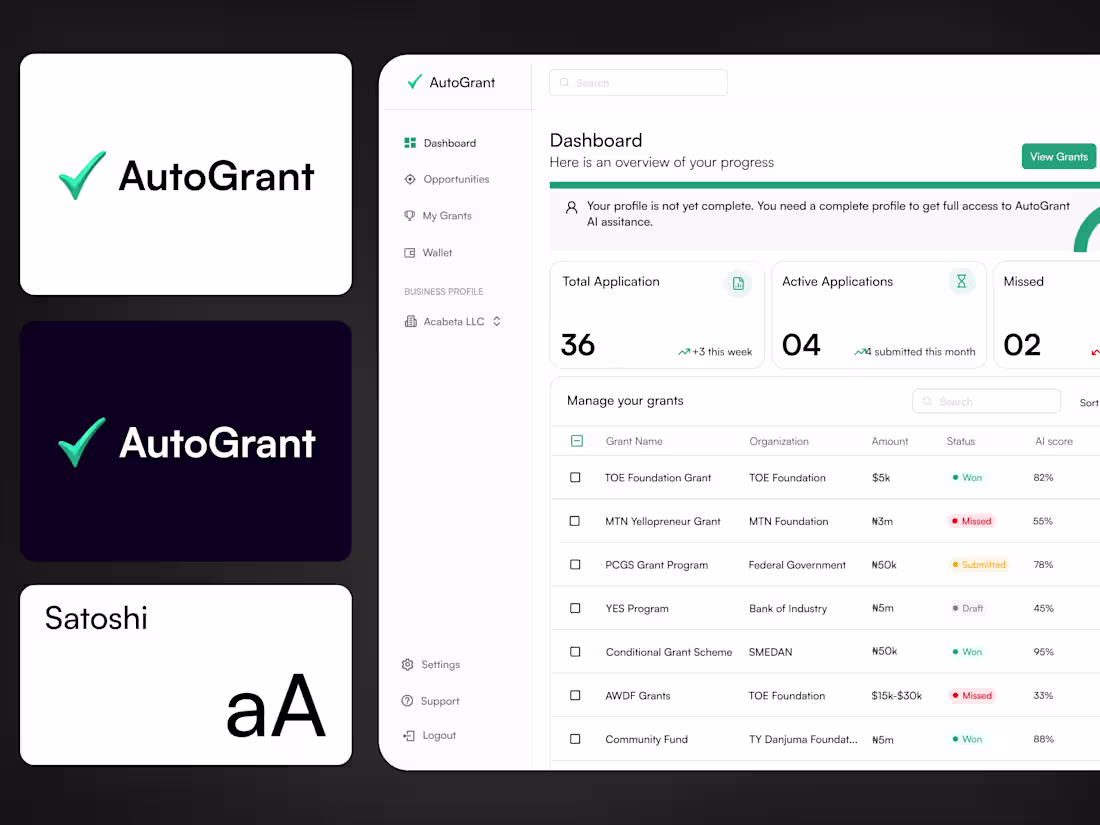The width and height of the screenshot is (1100, 825).
Task: Tick the checkbox beside YES Program
Action: [x=574, y=608]
